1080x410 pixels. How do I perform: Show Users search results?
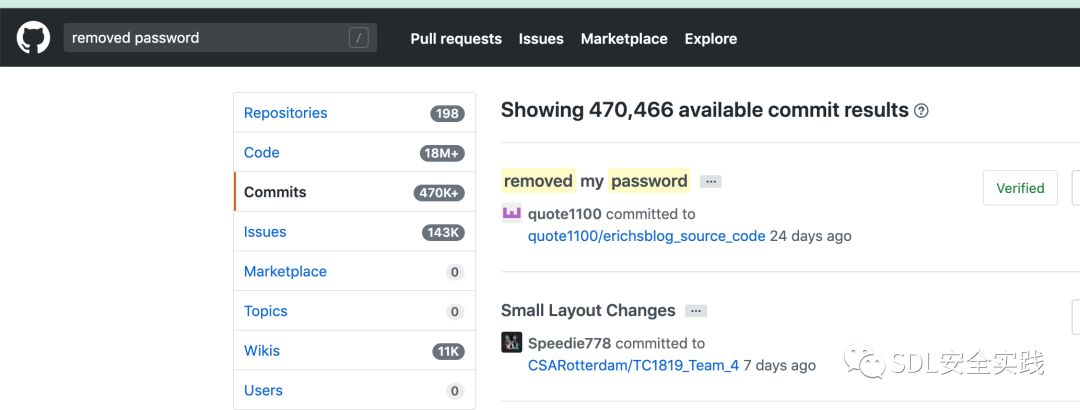click(263, 390)
